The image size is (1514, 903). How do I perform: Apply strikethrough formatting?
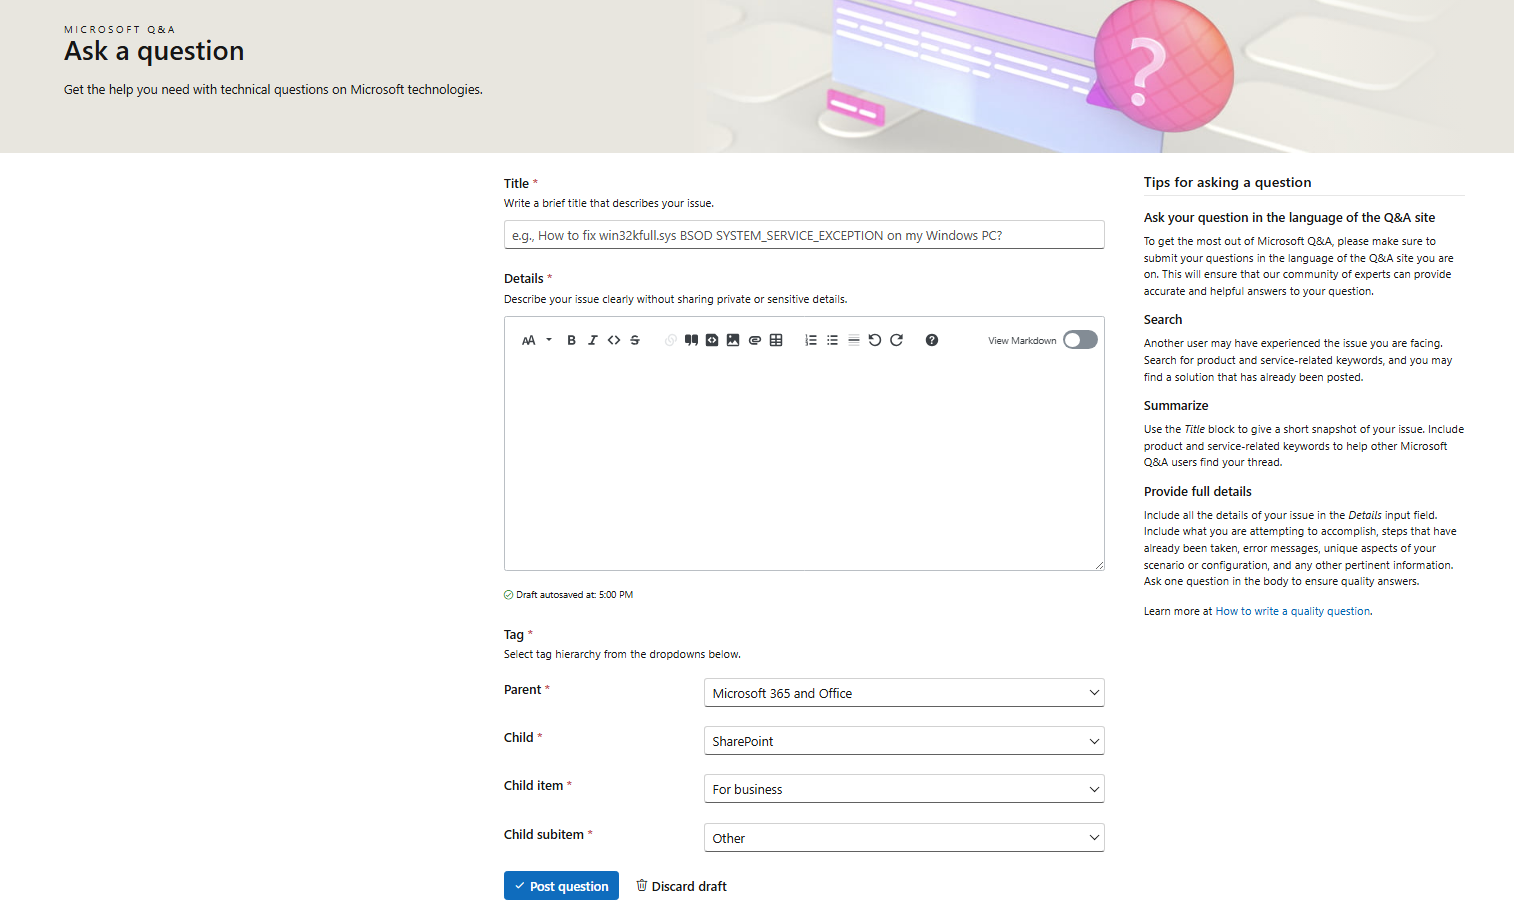635,340
